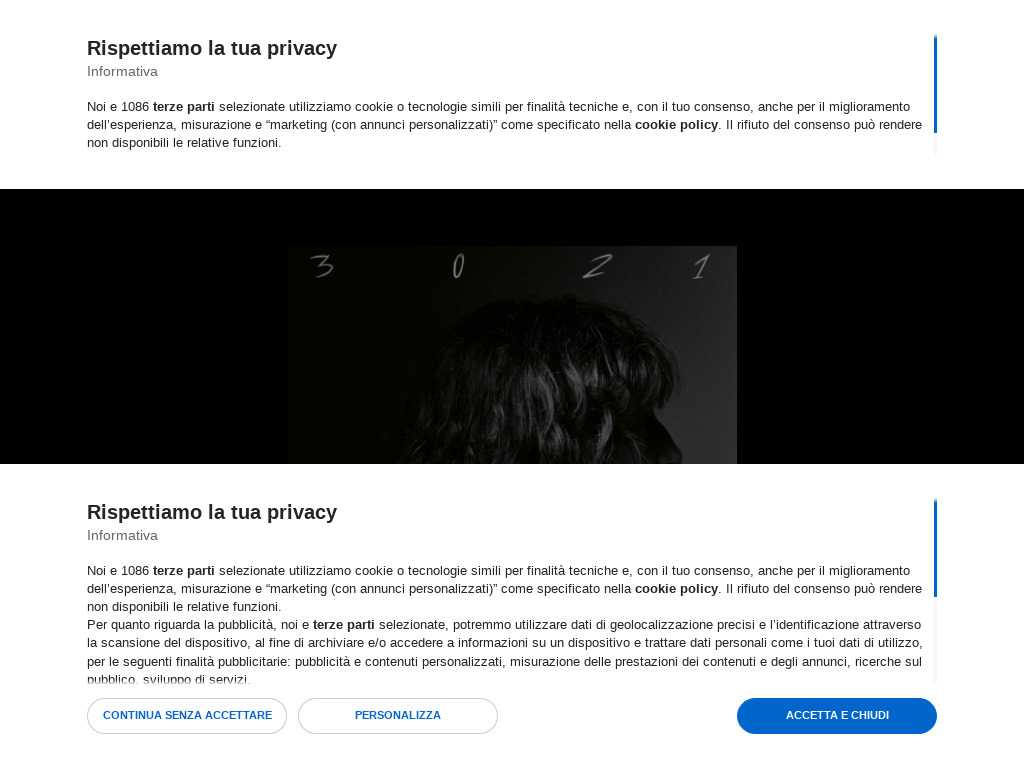Follow the "cookie policy" link in lower notice
1024x768 pixels.
coord(676,589)
